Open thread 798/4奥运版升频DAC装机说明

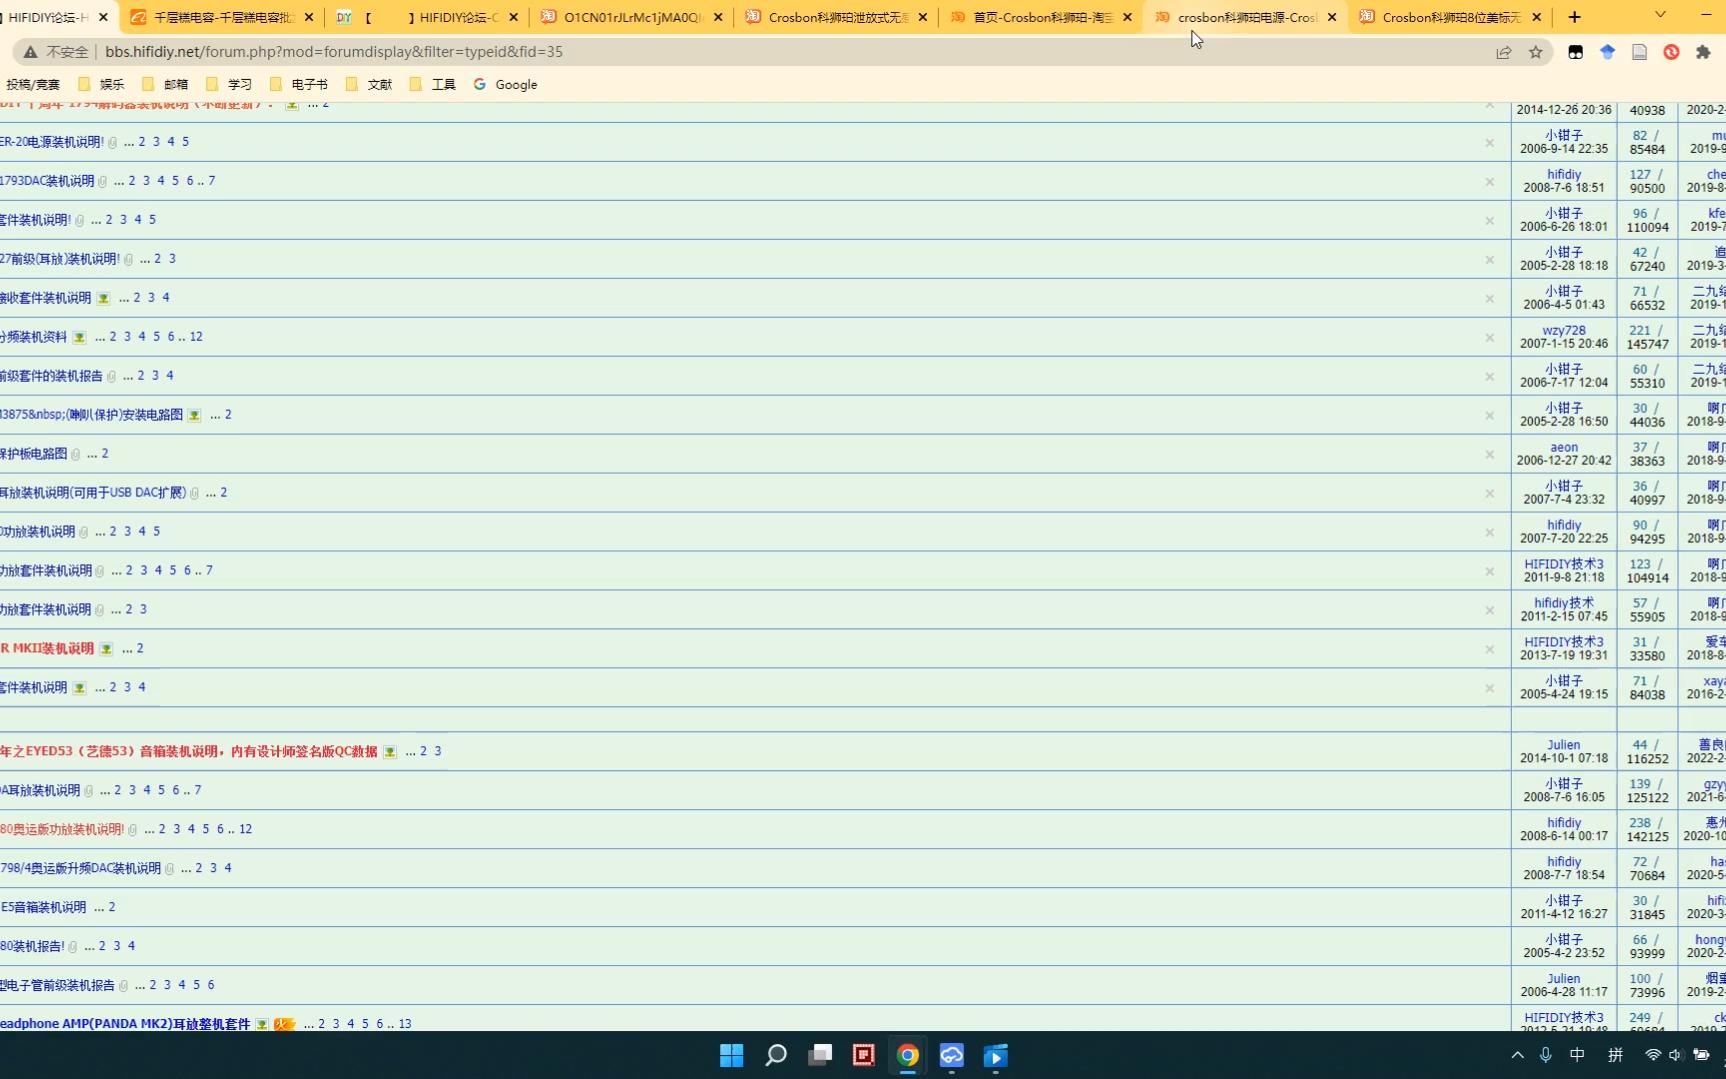pyautogui.click(x=81, y=868)
